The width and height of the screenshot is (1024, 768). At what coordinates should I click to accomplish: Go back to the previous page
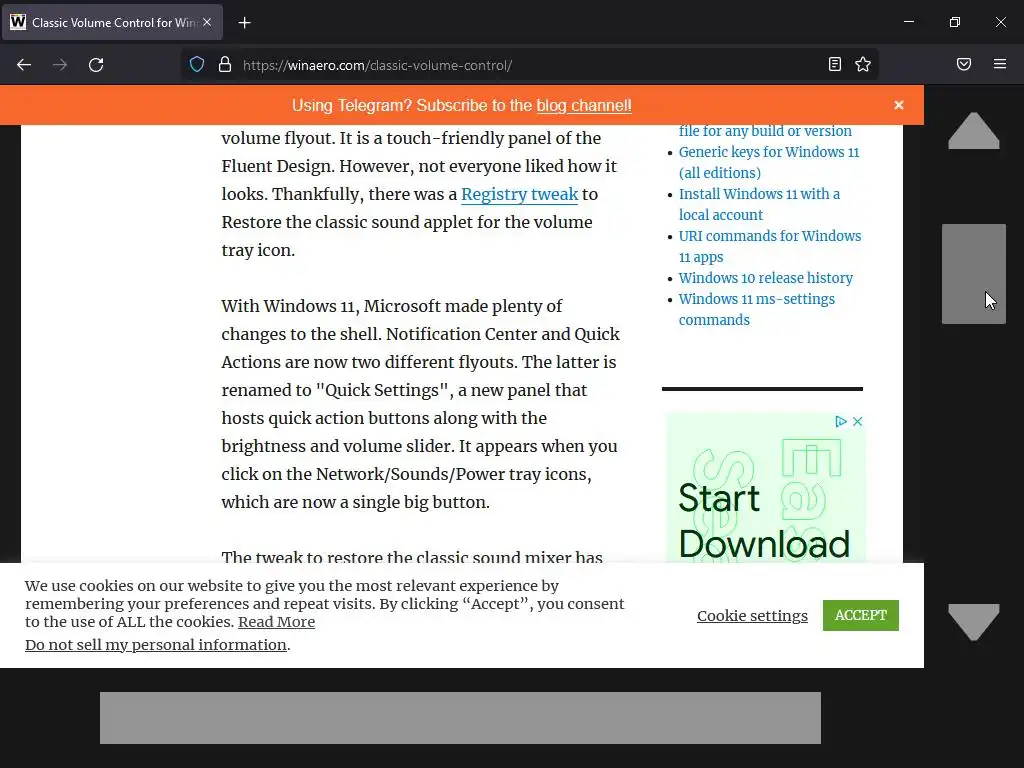pyautogui.click(x=24, y=65)
